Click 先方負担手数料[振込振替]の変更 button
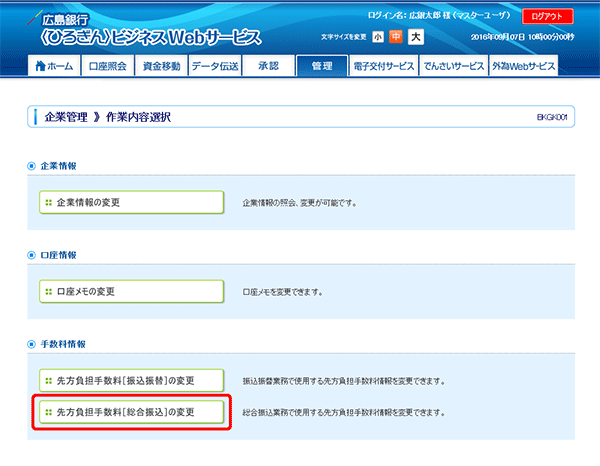Viewport: 600px width, 466px height. click(x=132, y=381)
